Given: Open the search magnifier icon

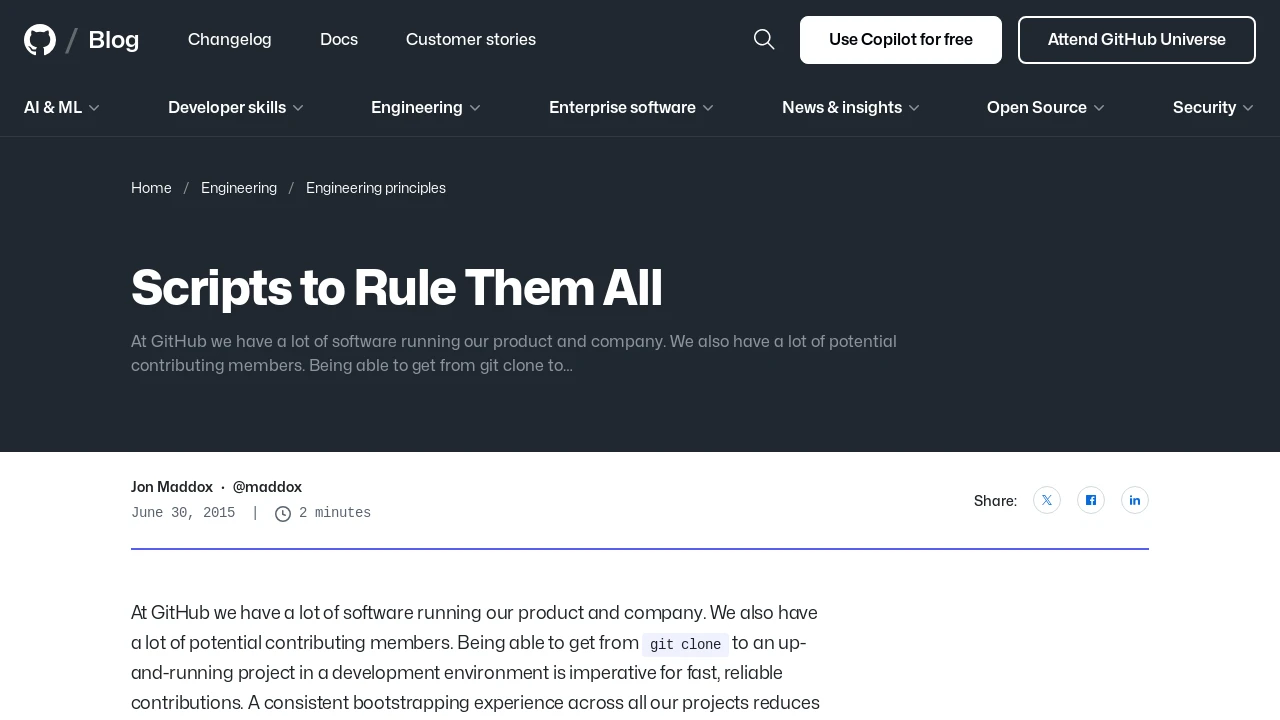Looking at the screenshot, I should [764, 40].
